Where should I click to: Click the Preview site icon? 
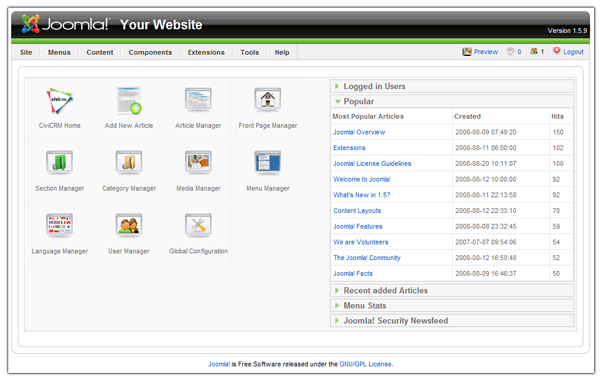click(466, 52)
